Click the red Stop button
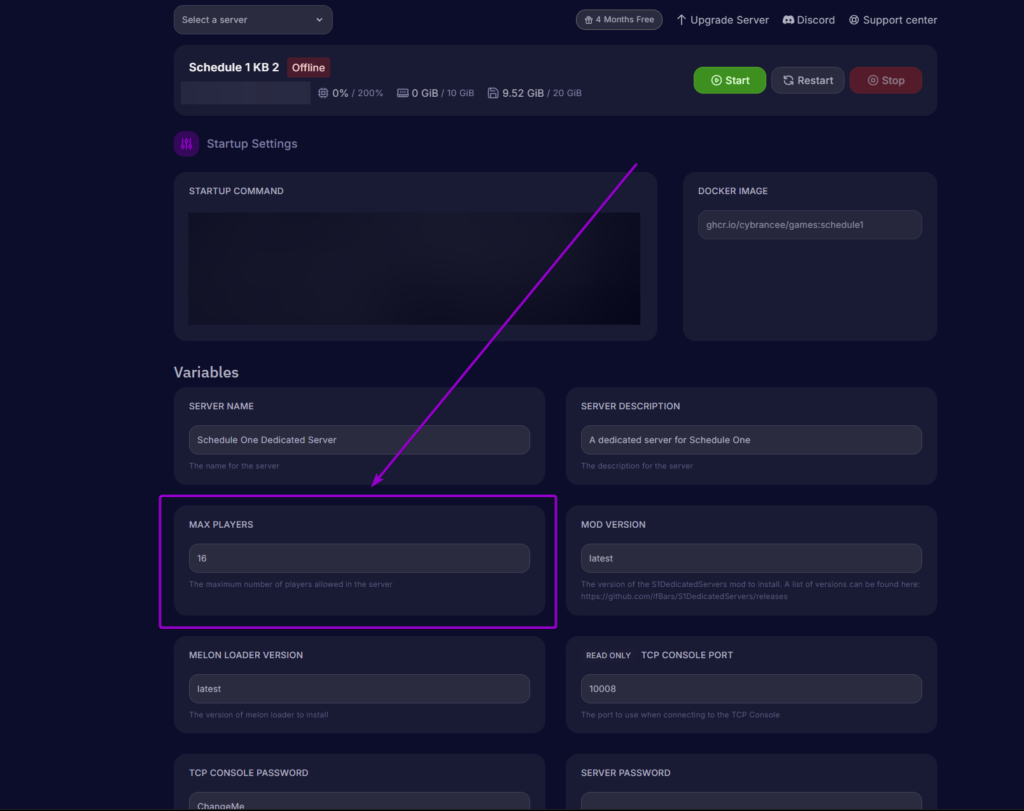Image resolution: width=1024 pixels, height=811 pixels. click(x=886, y=80)
